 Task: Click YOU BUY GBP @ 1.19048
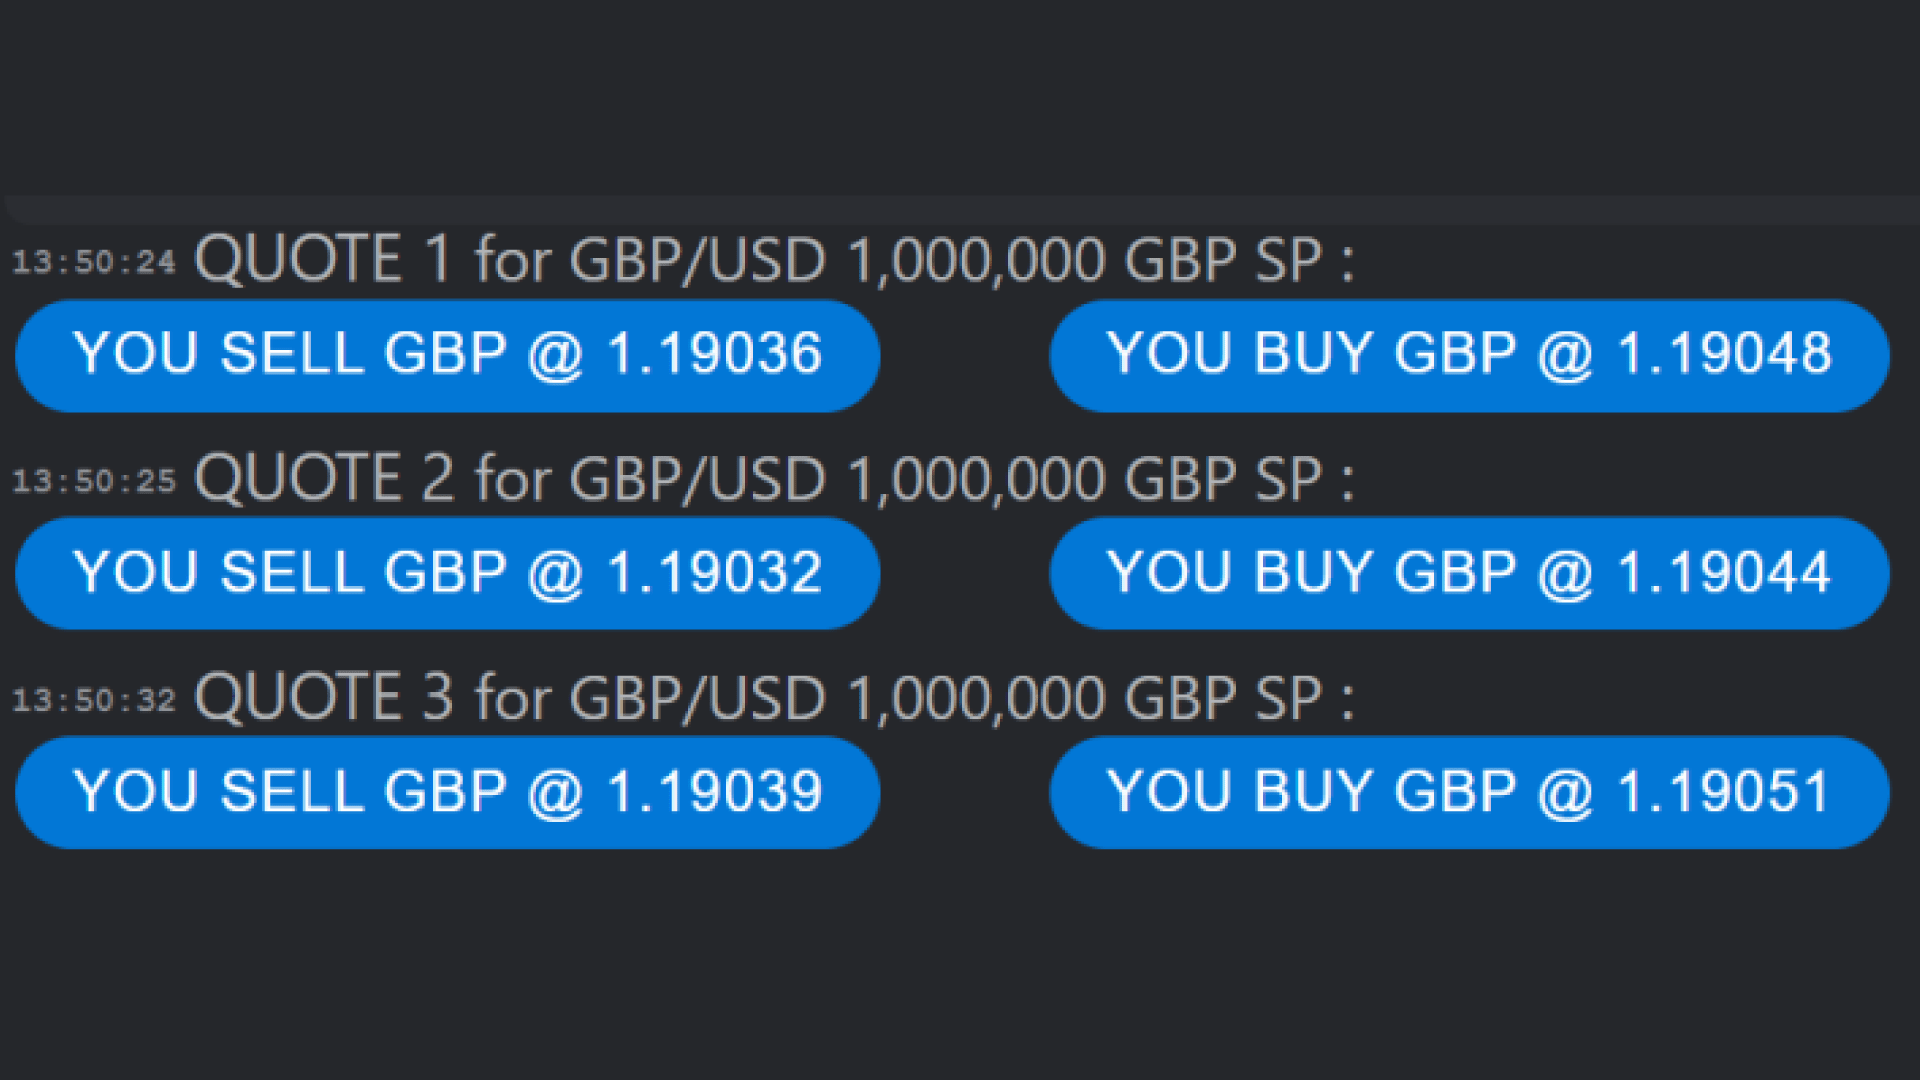click(1469, 355)
